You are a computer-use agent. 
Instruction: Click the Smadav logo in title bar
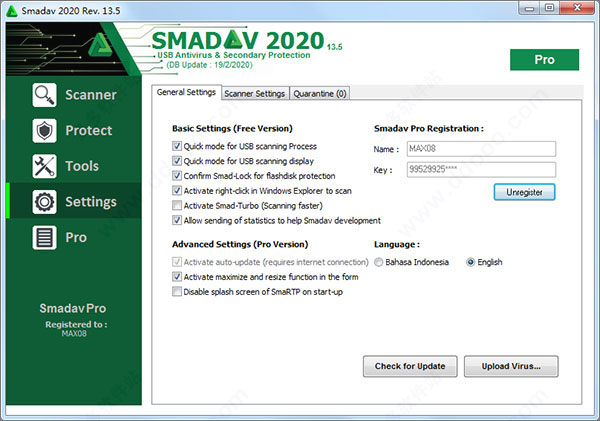point(12,11)
